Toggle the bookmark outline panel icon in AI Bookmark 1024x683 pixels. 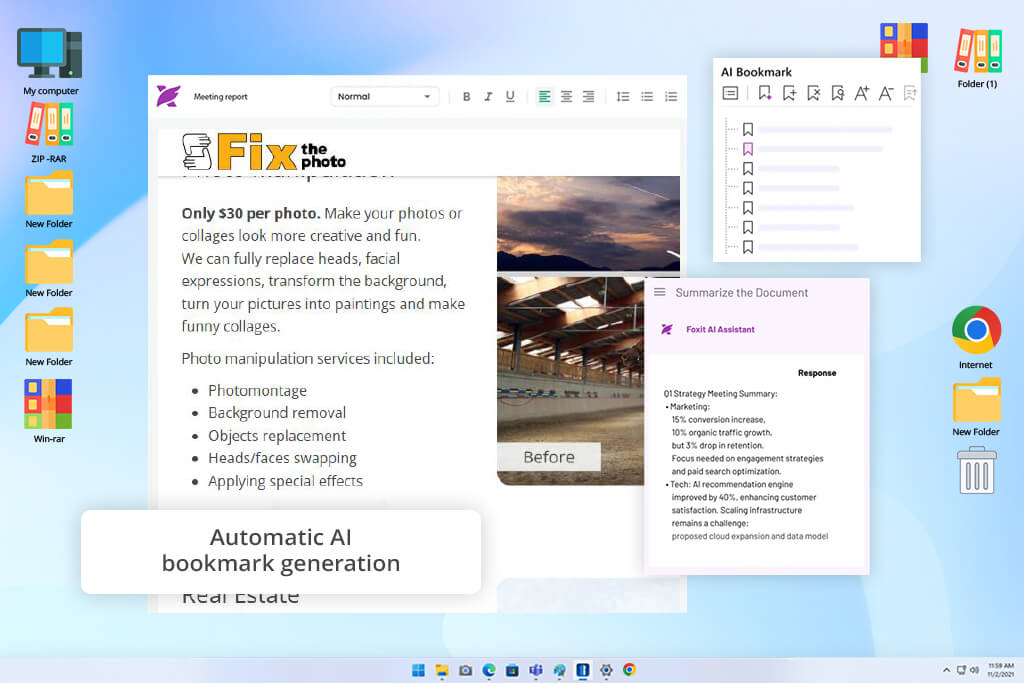[730, 93]
